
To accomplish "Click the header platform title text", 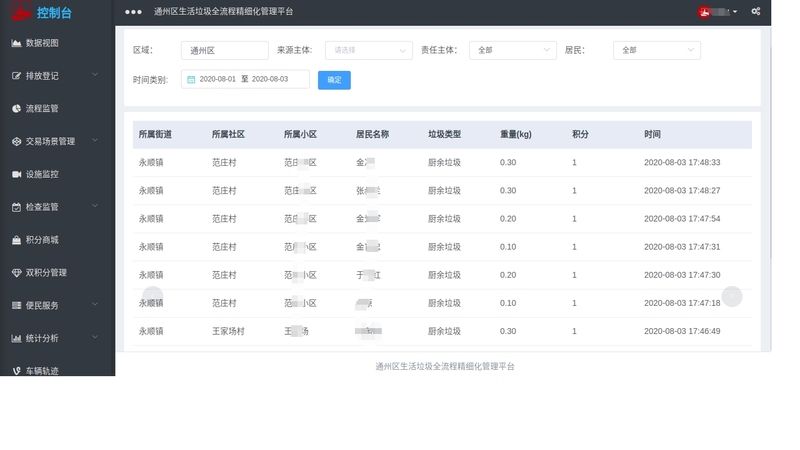I will coord(223,12).
